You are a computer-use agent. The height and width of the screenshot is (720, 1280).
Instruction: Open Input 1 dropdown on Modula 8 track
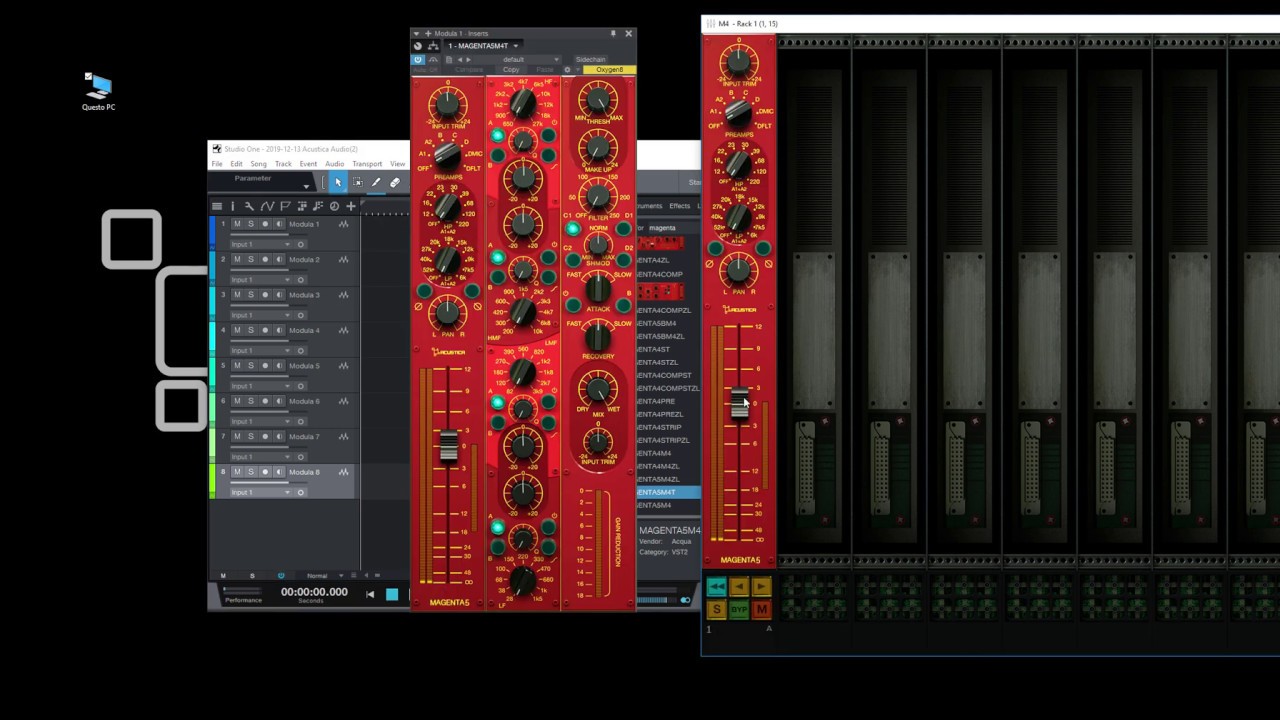coord(260,492)
